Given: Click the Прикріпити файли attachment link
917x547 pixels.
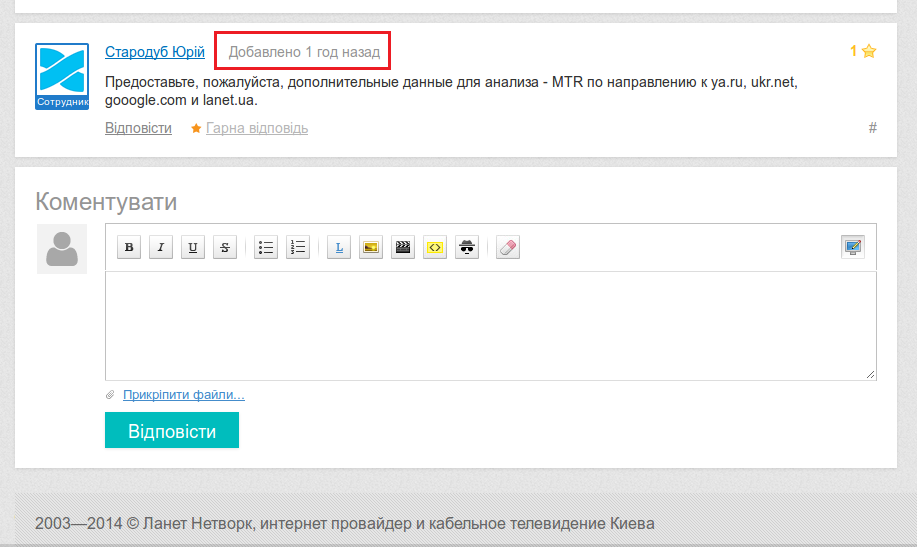Looking at the screenshot, I should pyautogui.click(x=183, y=395).
